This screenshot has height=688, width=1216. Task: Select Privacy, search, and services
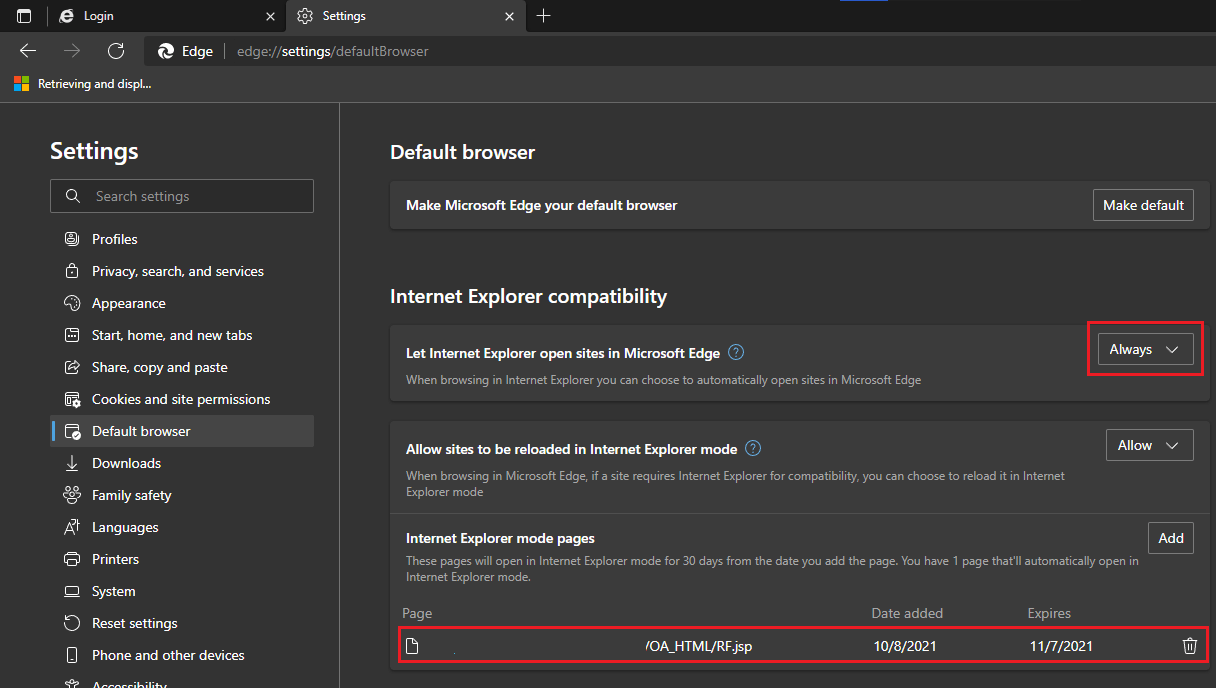[x=178, y=270]
